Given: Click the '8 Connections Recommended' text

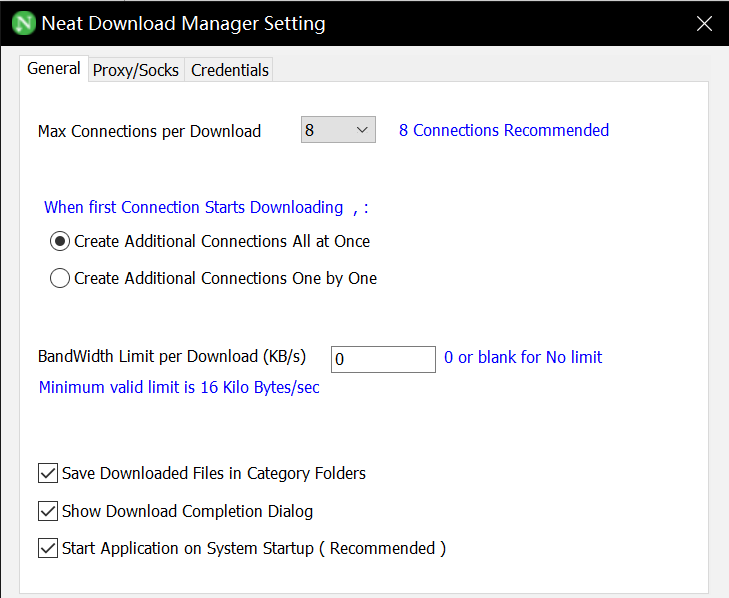Looking at the screenshot, I should [504, 130].
